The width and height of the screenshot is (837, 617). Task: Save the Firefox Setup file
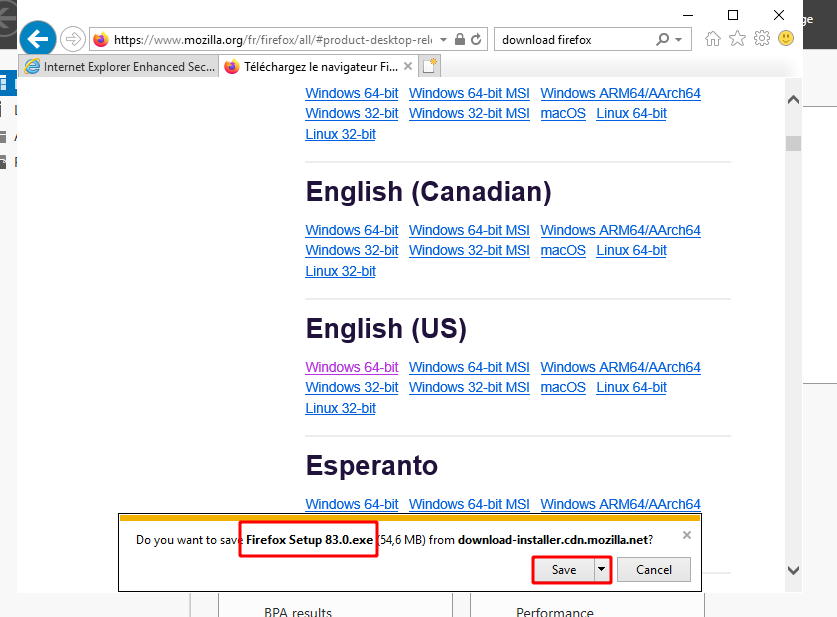point(564,569)
